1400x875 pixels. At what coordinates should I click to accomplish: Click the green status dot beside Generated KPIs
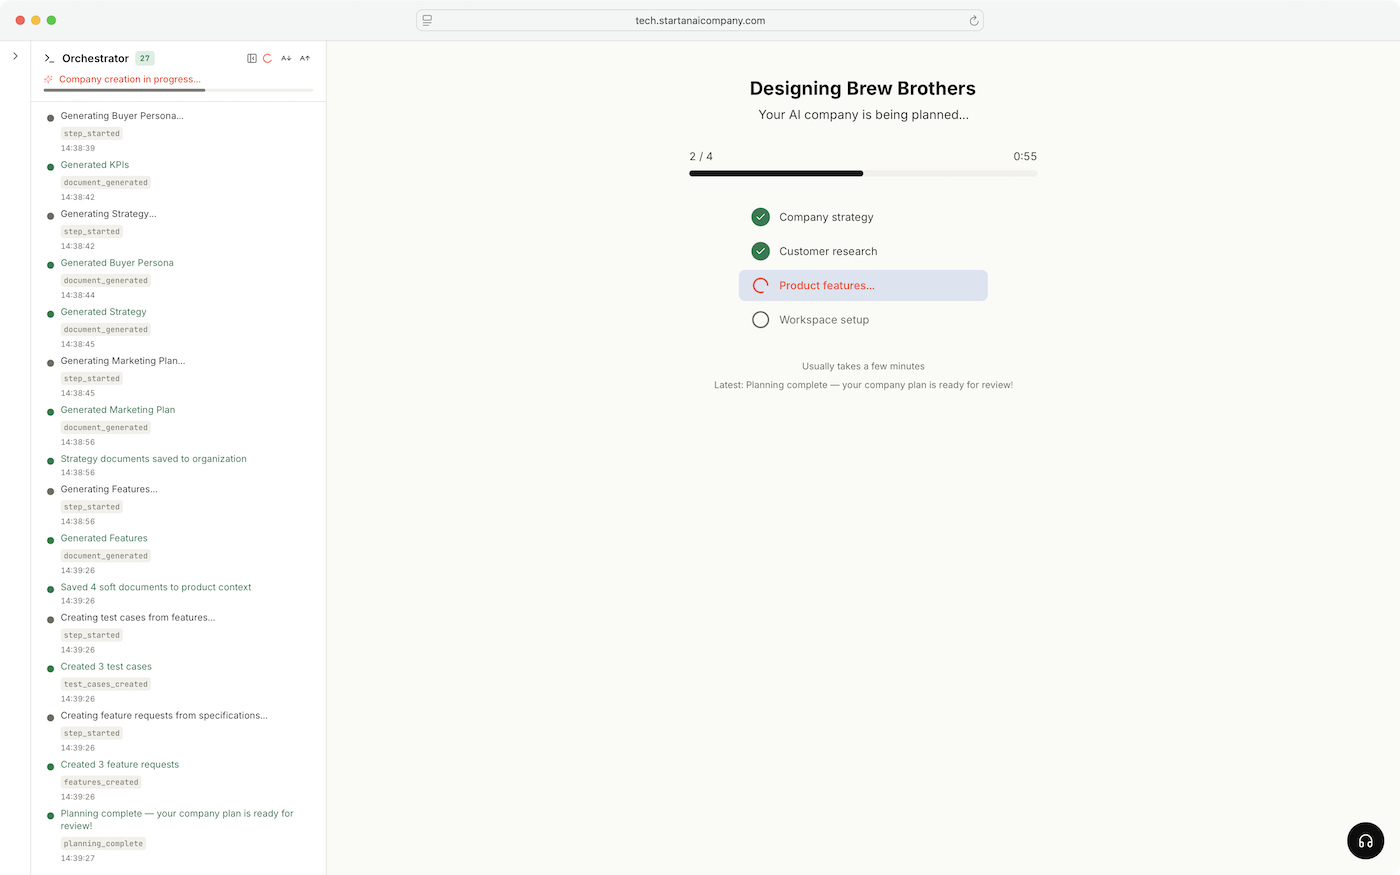tap(51, 167)
